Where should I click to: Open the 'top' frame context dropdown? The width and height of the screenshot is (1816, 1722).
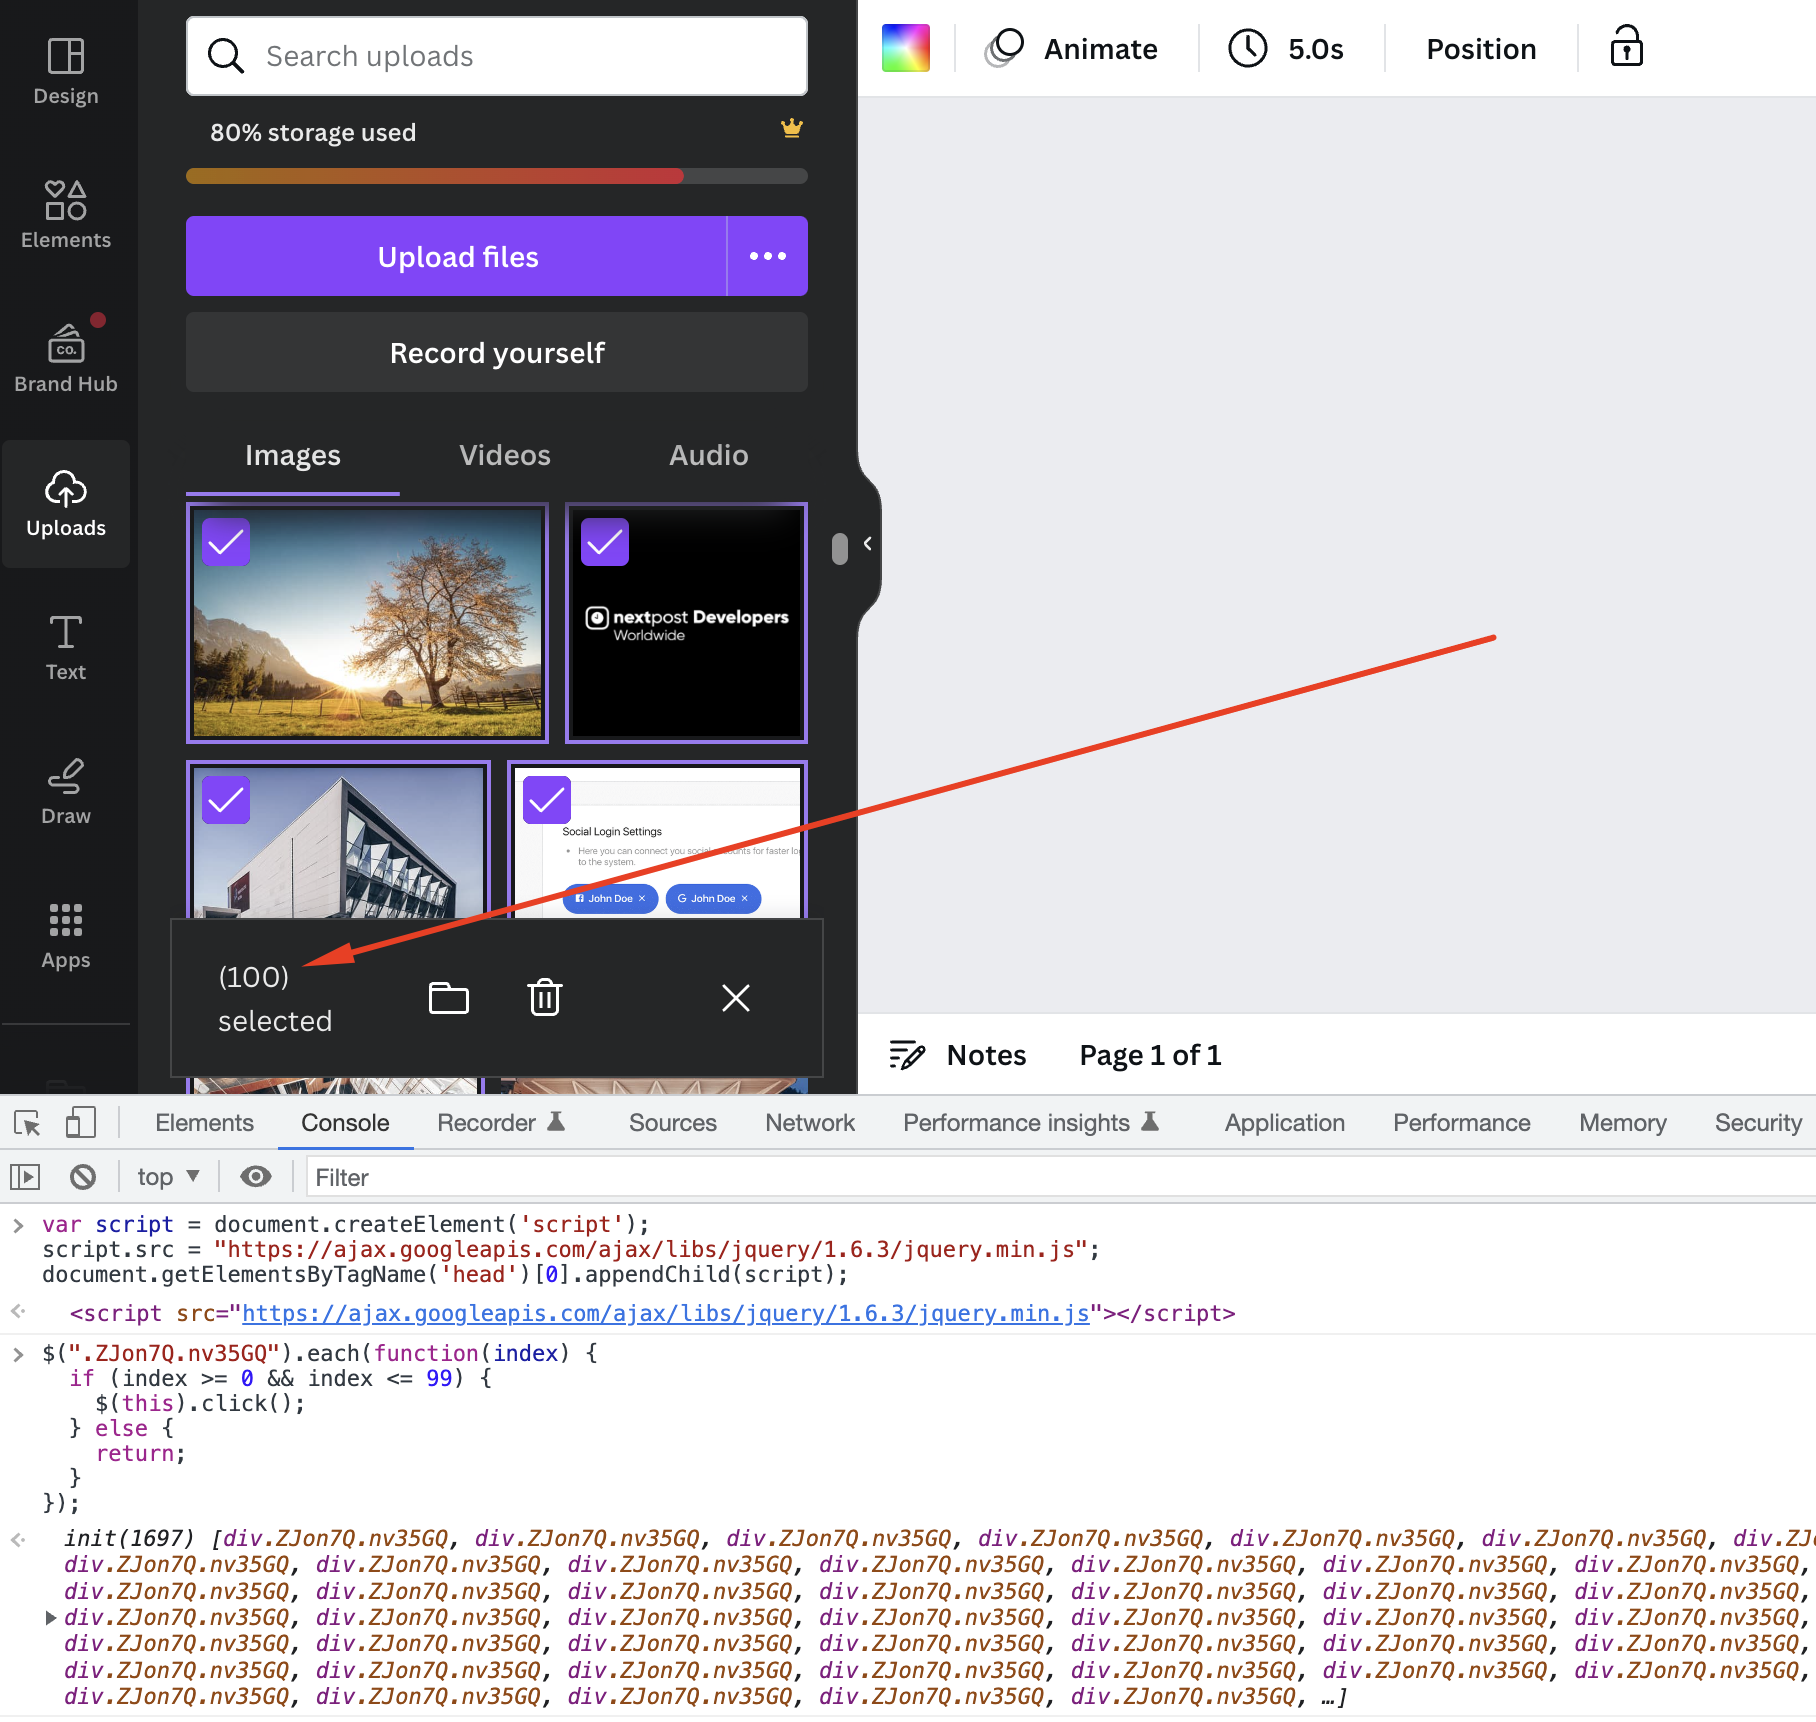(166, 1176)
